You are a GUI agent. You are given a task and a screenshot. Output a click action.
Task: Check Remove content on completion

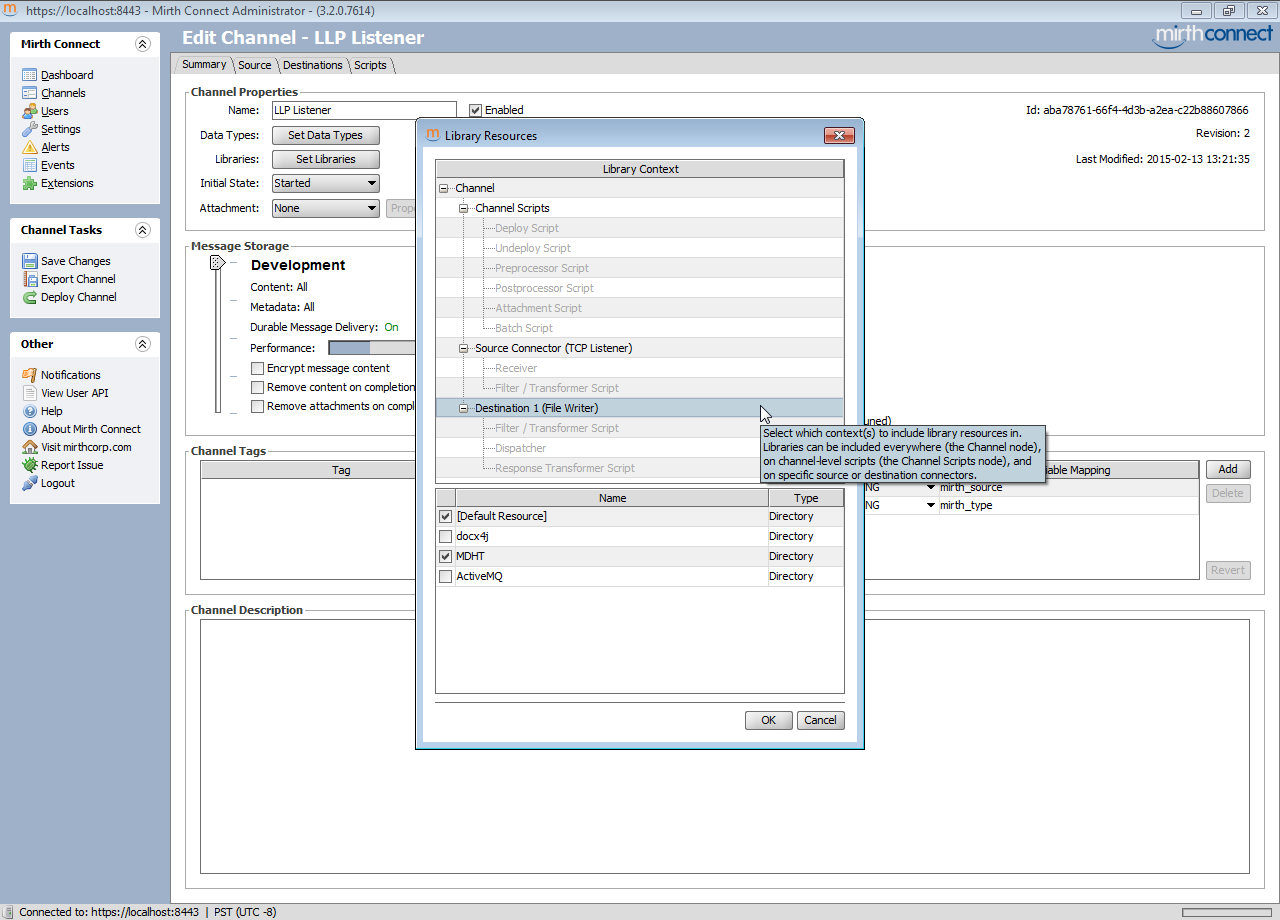point(258,387)
